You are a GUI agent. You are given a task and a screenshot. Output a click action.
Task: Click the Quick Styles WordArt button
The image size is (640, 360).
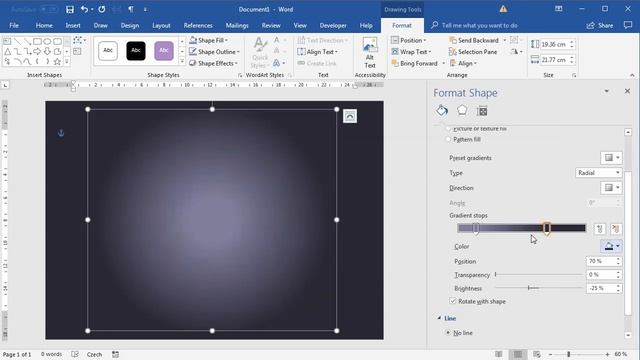tap(260, 53)
